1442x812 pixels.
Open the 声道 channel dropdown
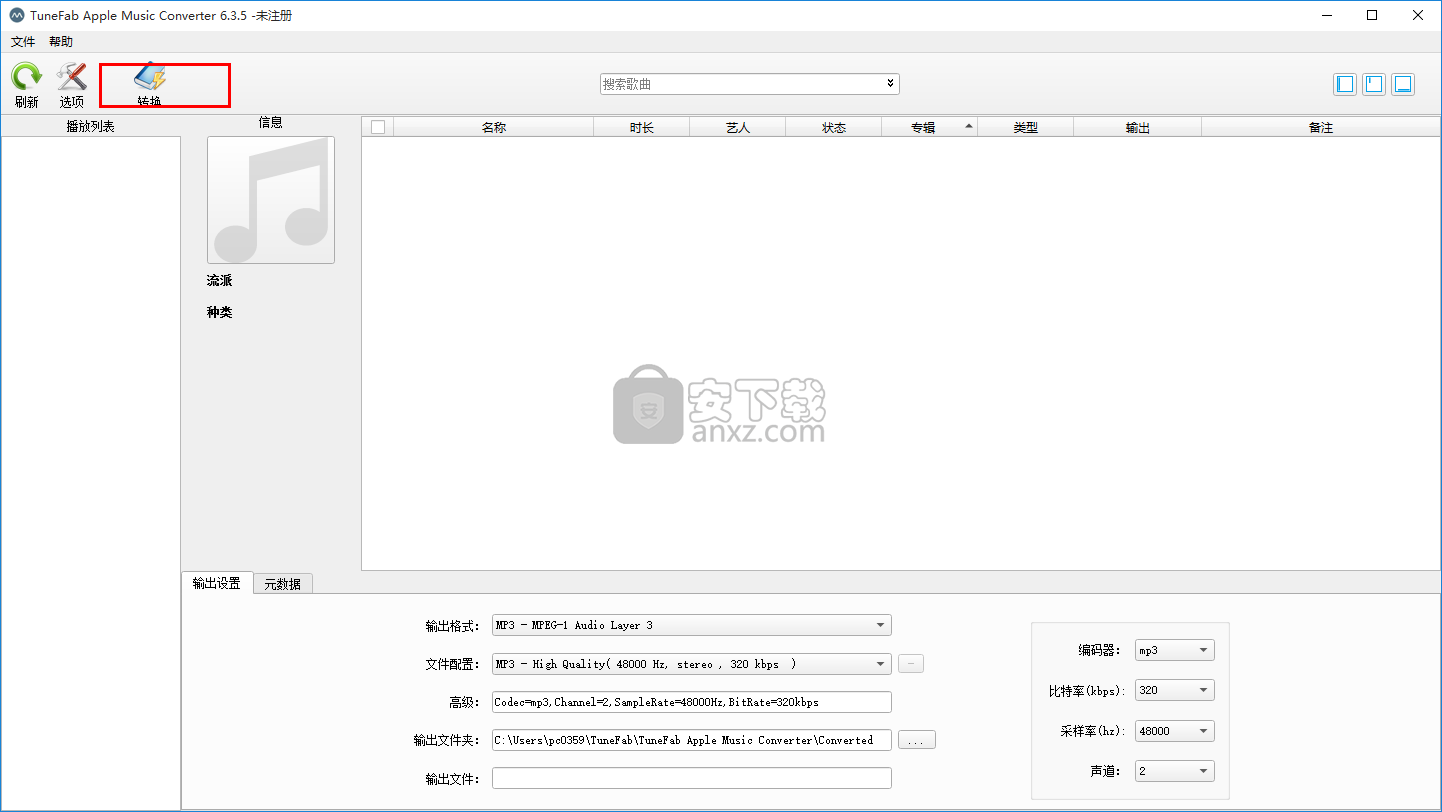1175,771
